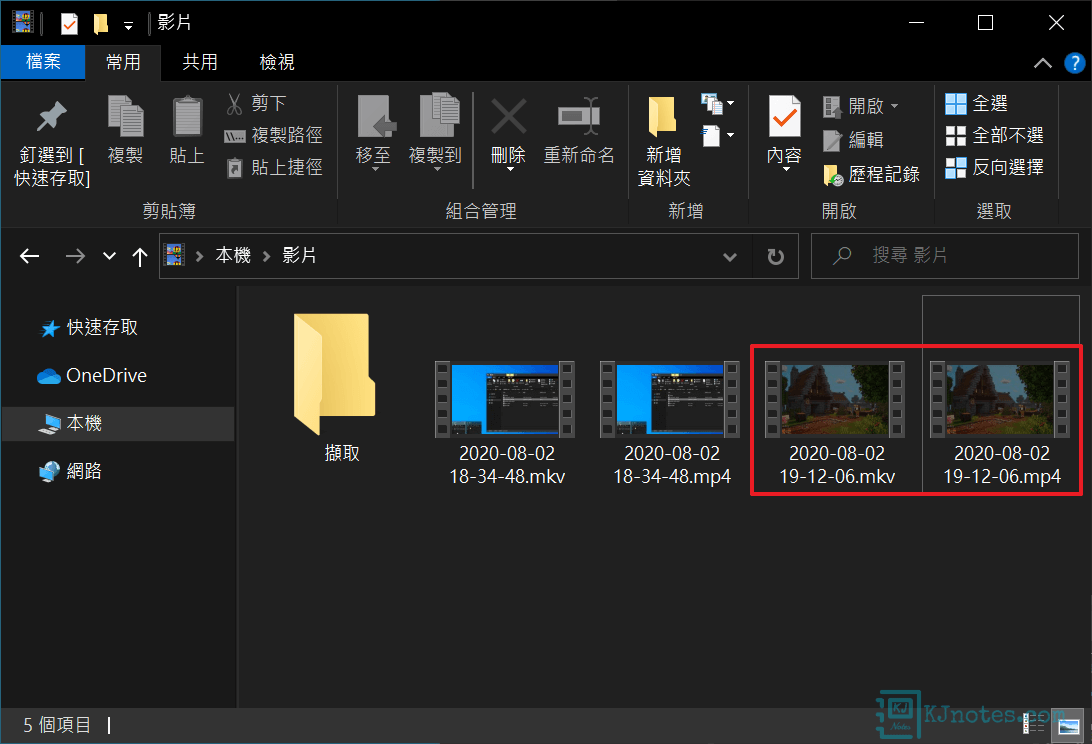This screenshot has height=744, width=1092.
Task: Click 反向選擇 invert selection button
Action: click(994, 167)
